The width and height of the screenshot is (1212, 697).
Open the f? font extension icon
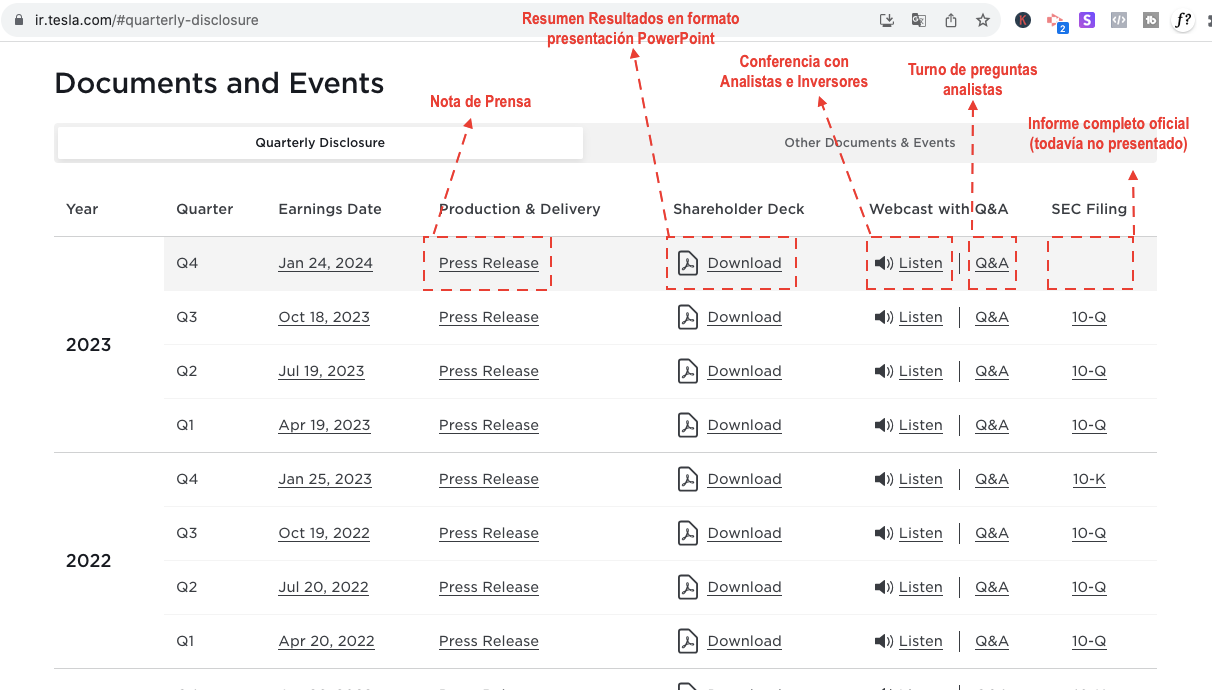[1183, 19]
